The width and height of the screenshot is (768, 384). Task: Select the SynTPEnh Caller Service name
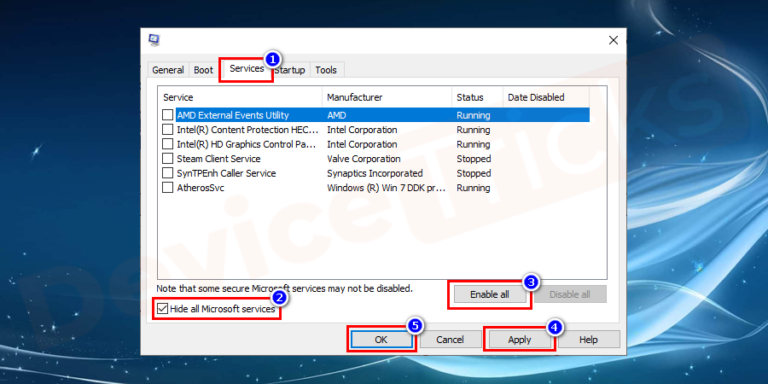pyautogui.click(x=226, y=173)
